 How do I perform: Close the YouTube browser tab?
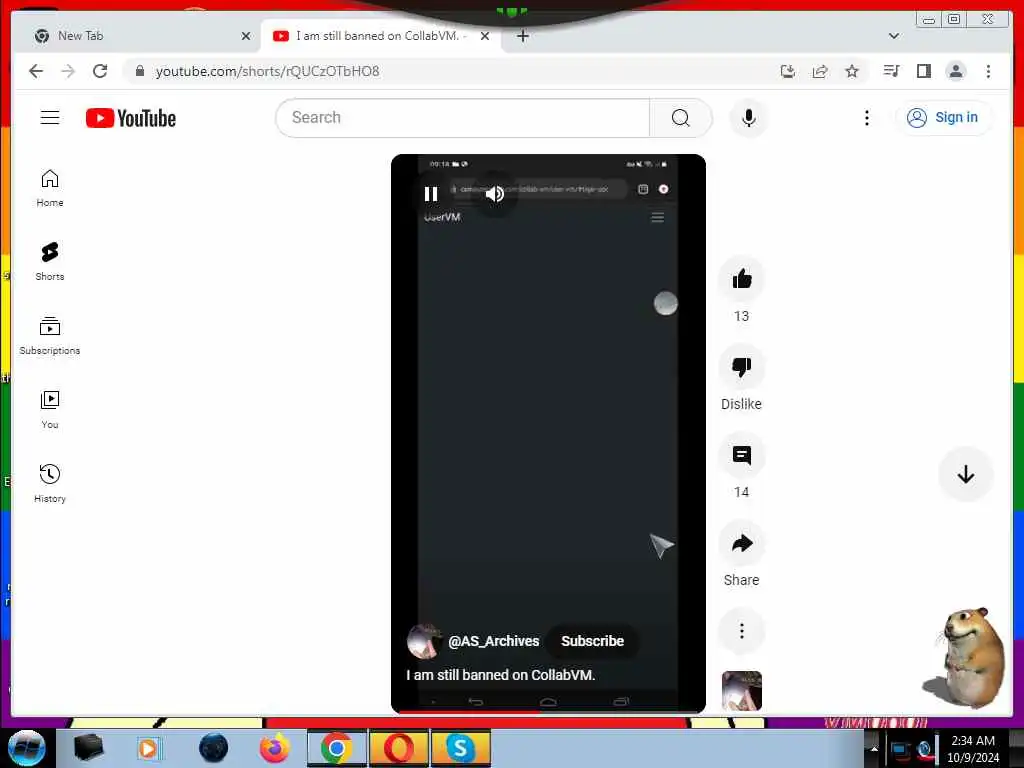click(485, 36)
